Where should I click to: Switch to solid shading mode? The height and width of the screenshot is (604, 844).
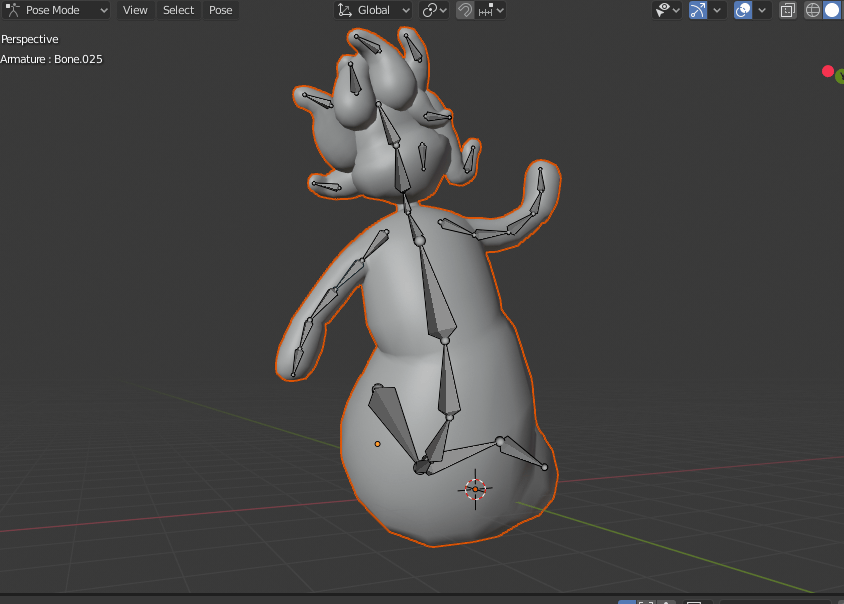(832, 10)
